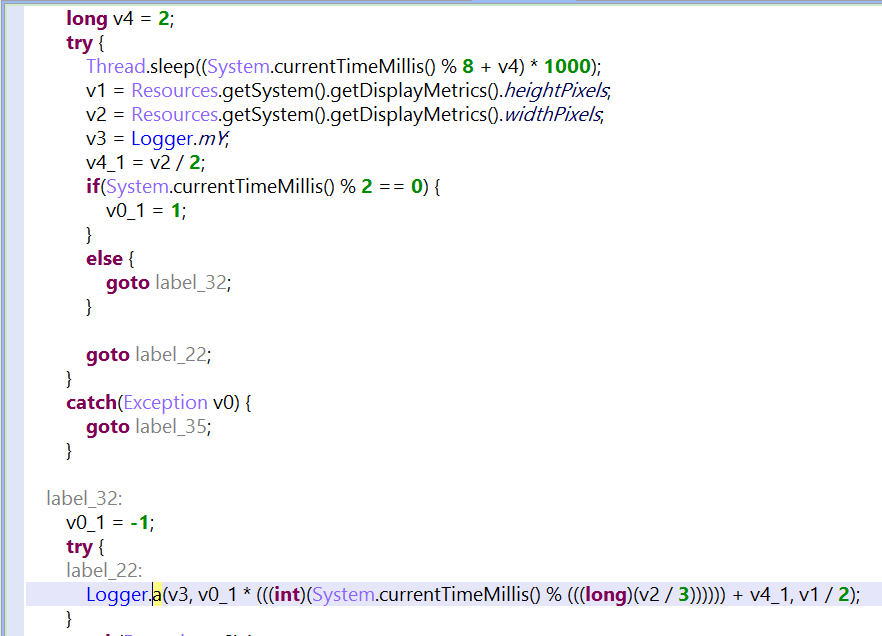Select the heightPixels field reference

[555, 90]
